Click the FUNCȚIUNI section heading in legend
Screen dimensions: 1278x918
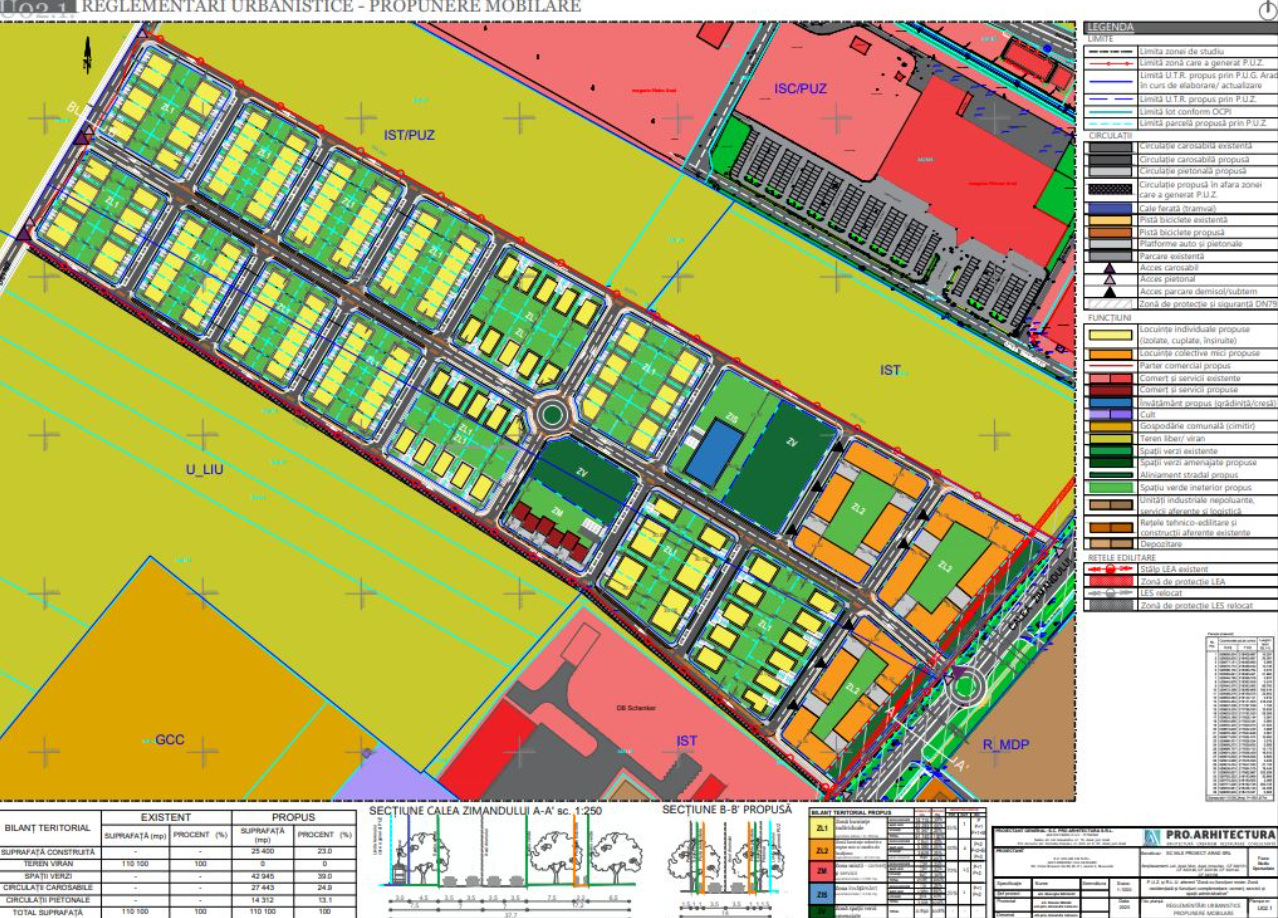click(1112, 316)
